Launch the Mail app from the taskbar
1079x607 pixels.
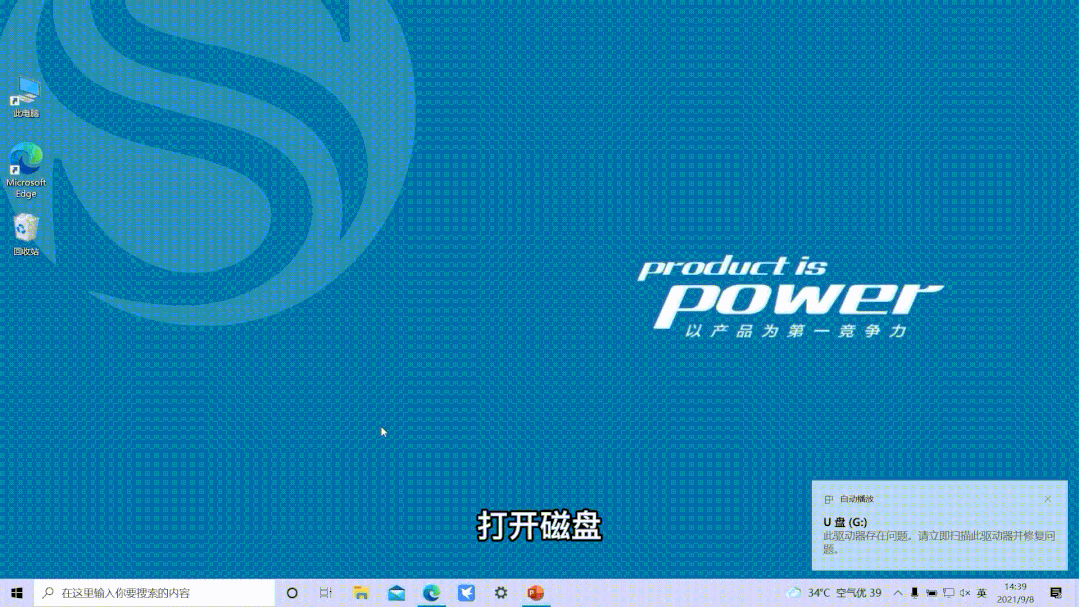[x=396, y=593]
